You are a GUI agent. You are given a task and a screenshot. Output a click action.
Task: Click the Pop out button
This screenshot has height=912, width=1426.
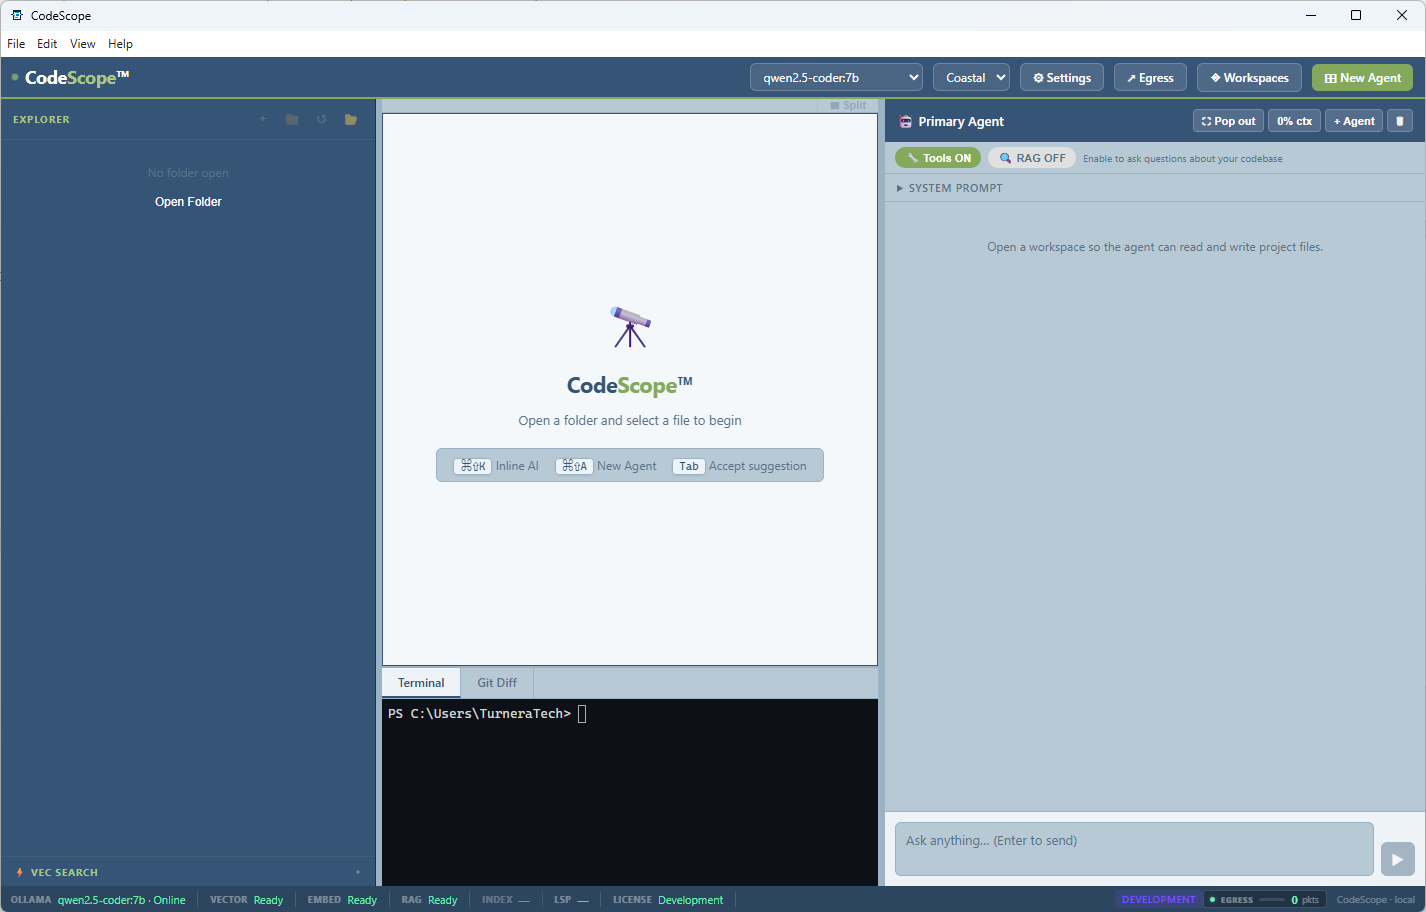click(x=1228, y=121)
